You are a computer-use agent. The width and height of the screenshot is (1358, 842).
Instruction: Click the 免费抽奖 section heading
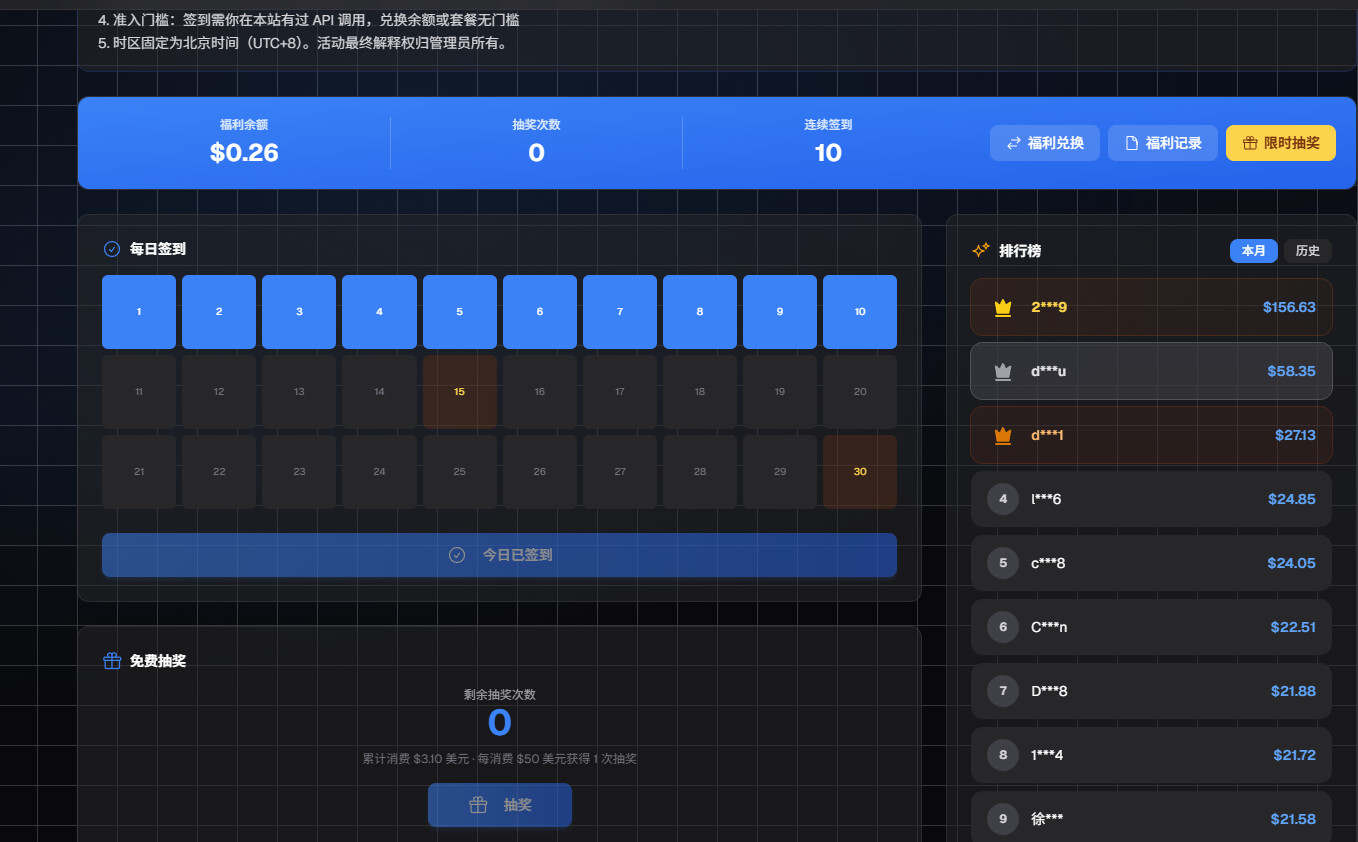click(x=158, y=661)
